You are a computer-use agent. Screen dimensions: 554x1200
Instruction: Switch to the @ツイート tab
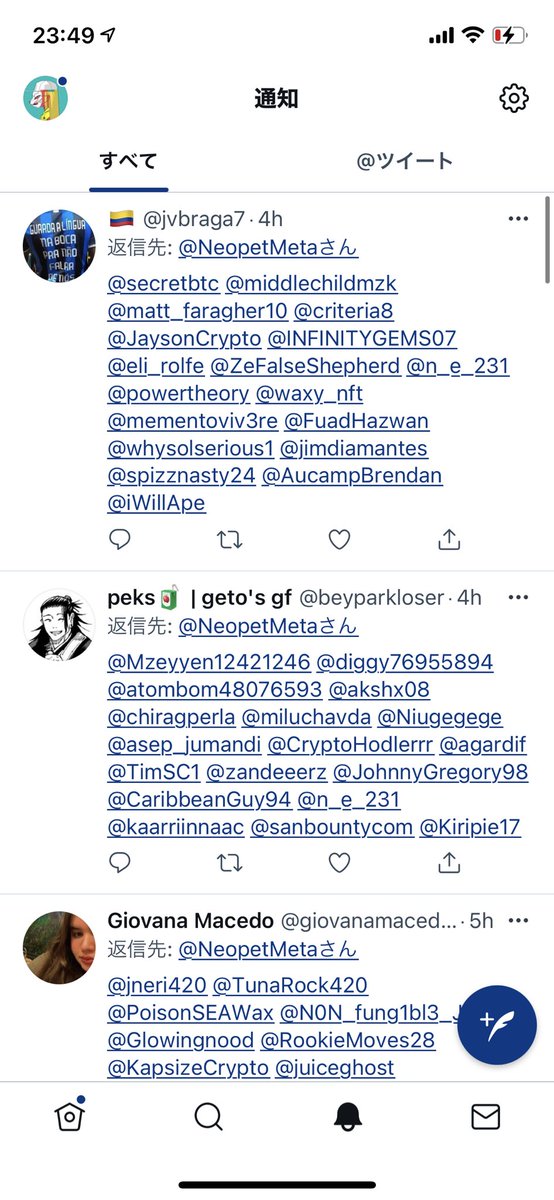click(405, 160)
